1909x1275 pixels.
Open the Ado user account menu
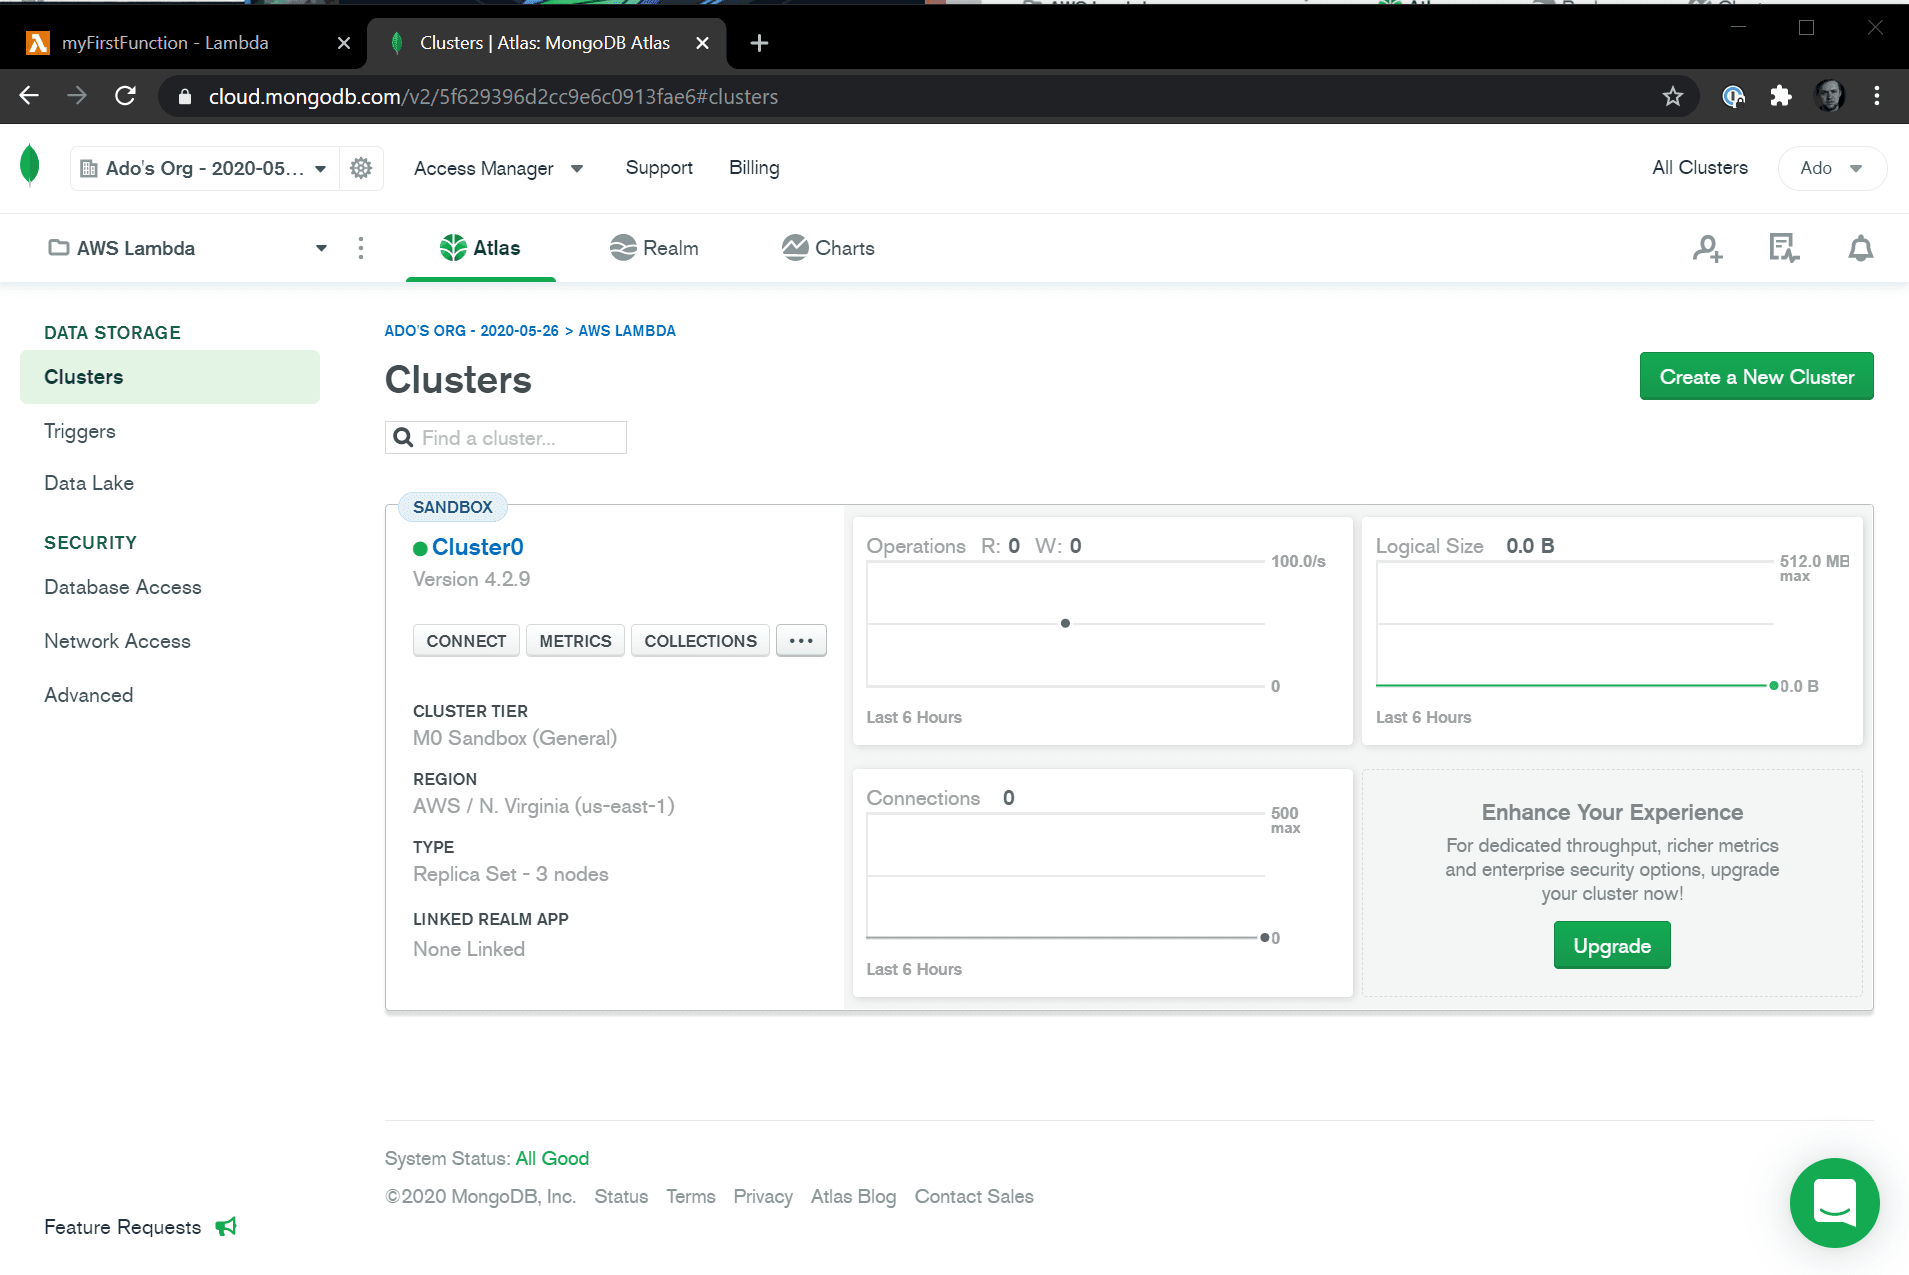[1831, 168]
